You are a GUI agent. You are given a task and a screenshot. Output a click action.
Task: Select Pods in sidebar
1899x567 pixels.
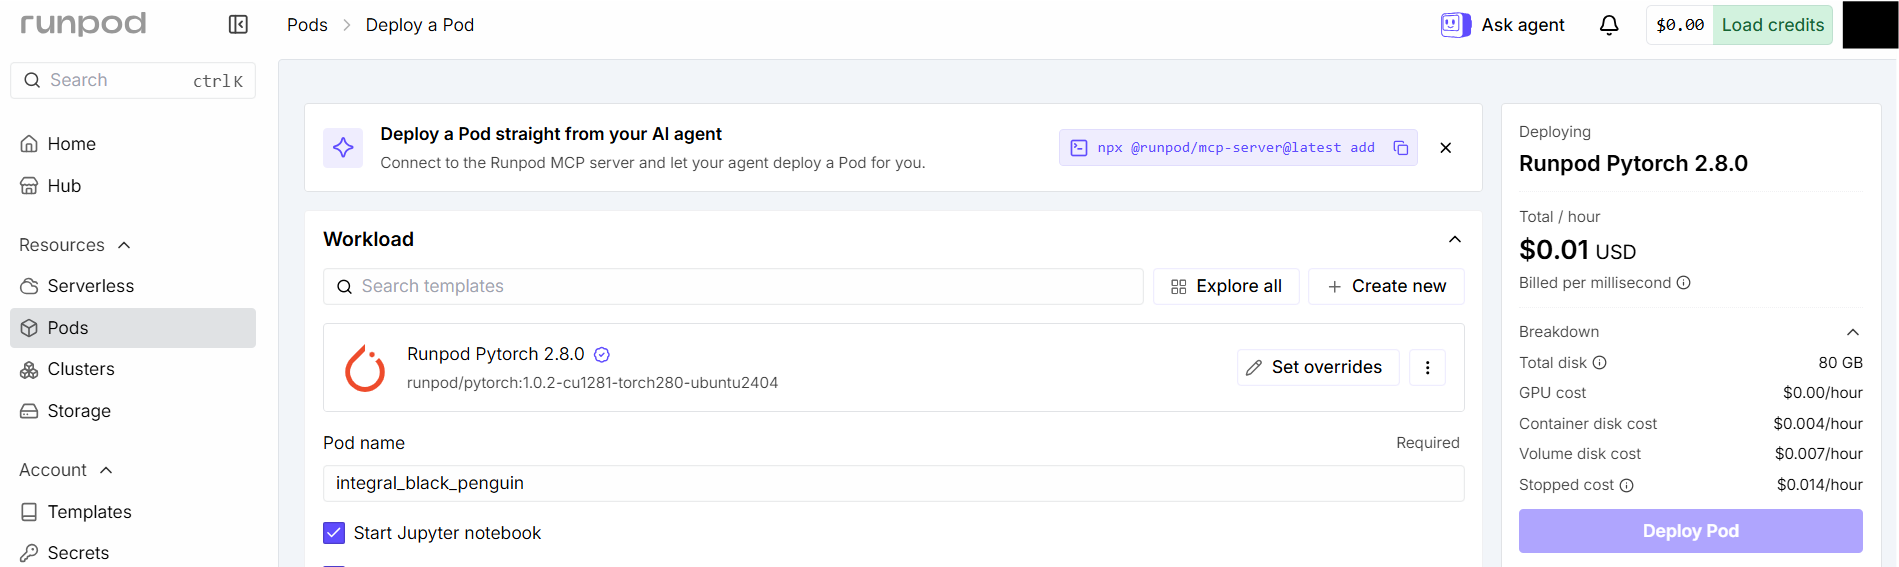133,328
